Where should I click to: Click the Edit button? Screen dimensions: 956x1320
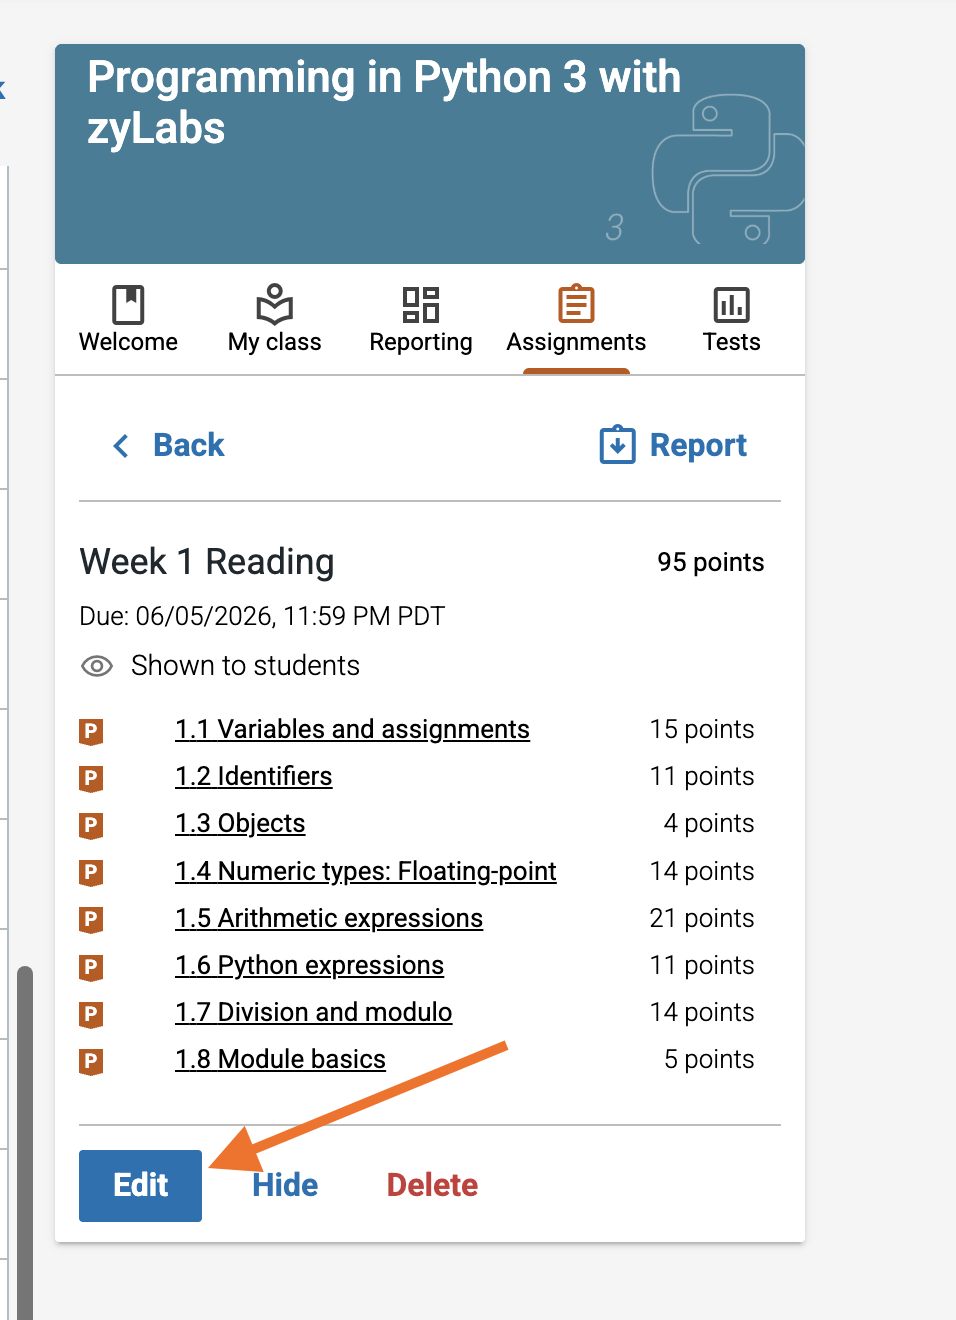click(140, 1185)
